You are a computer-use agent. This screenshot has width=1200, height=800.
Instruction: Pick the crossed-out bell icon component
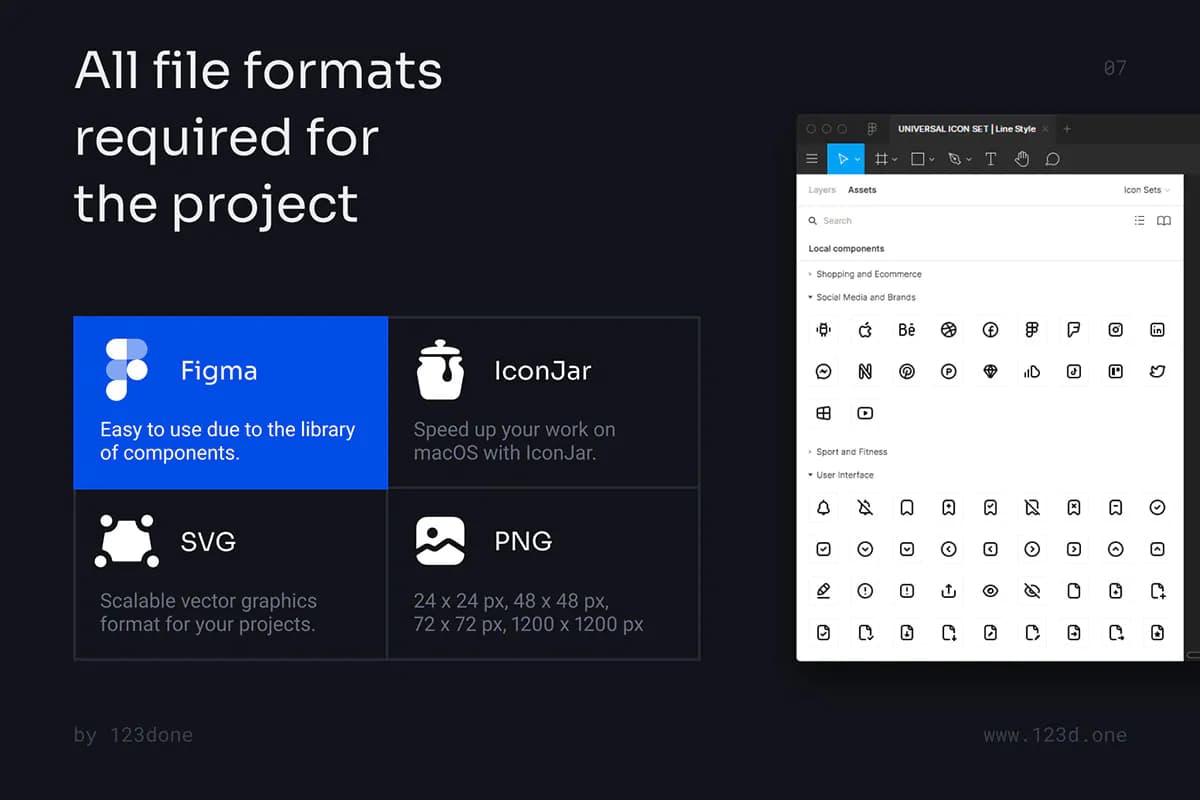point(865,508)
